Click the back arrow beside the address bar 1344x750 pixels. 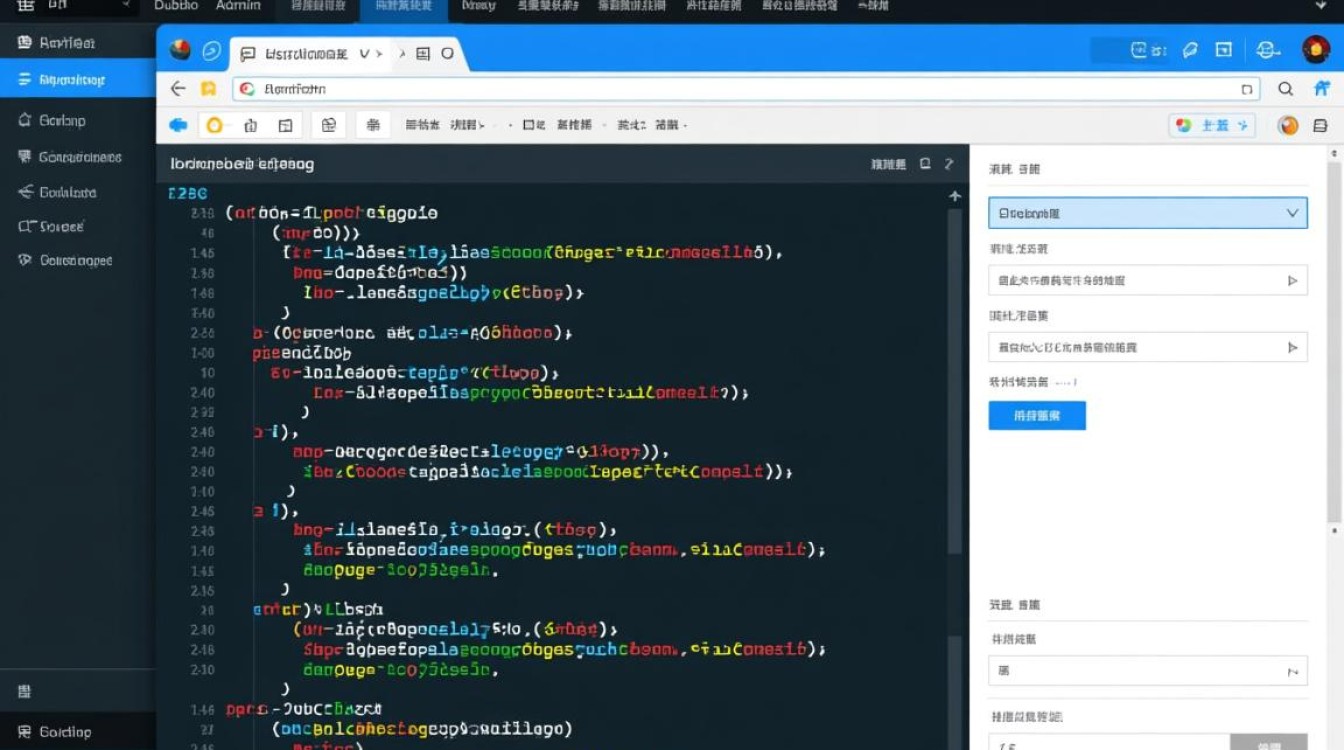point(178,89)
